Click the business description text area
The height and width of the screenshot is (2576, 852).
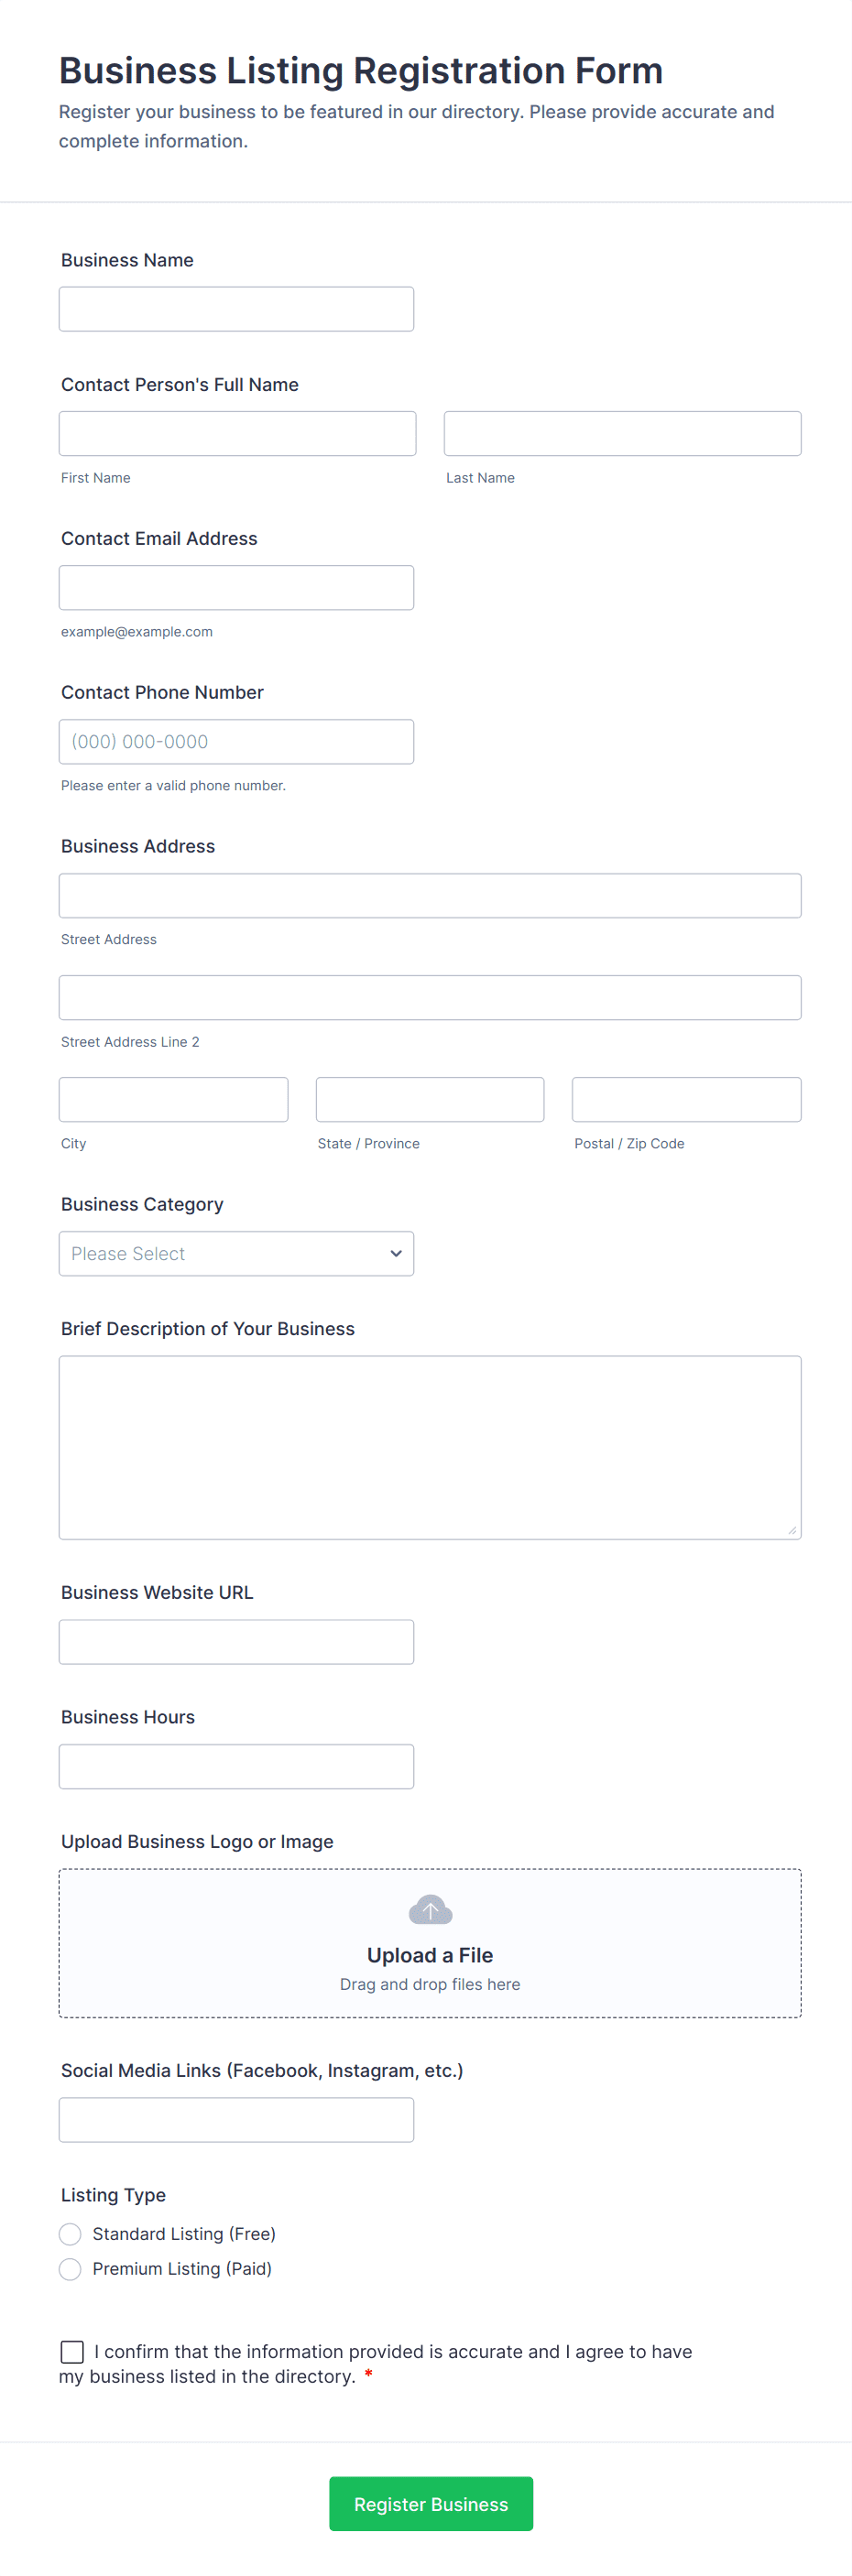point(430,1447)
